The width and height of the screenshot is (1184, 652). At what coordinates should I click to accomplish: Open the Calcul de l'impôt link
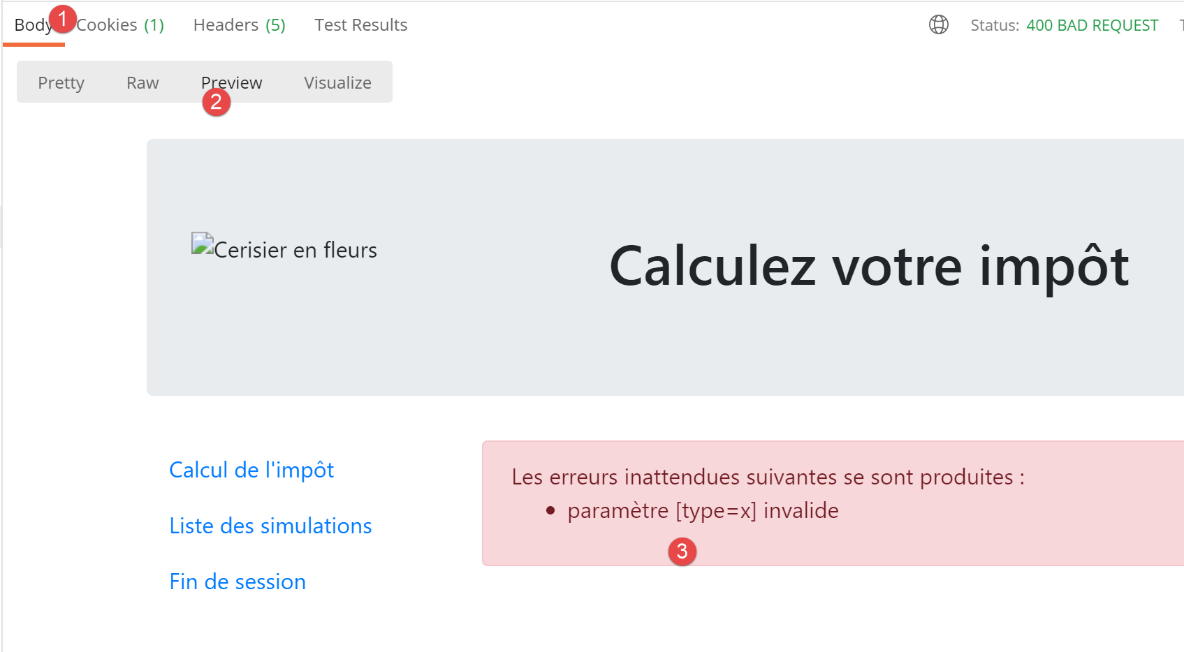[251, 470]
